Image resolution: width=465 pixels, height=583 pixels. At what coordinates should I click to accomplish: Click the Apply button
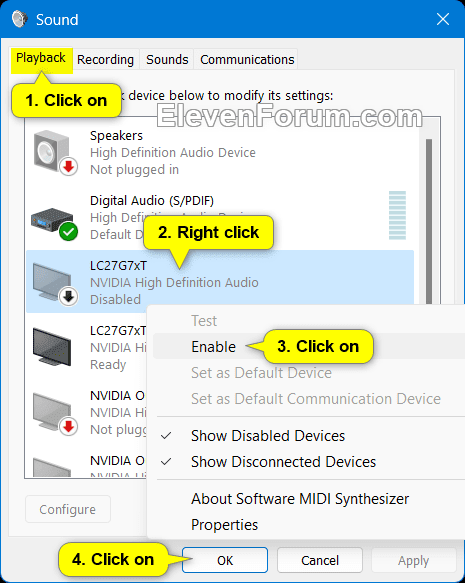coord(413,560)
